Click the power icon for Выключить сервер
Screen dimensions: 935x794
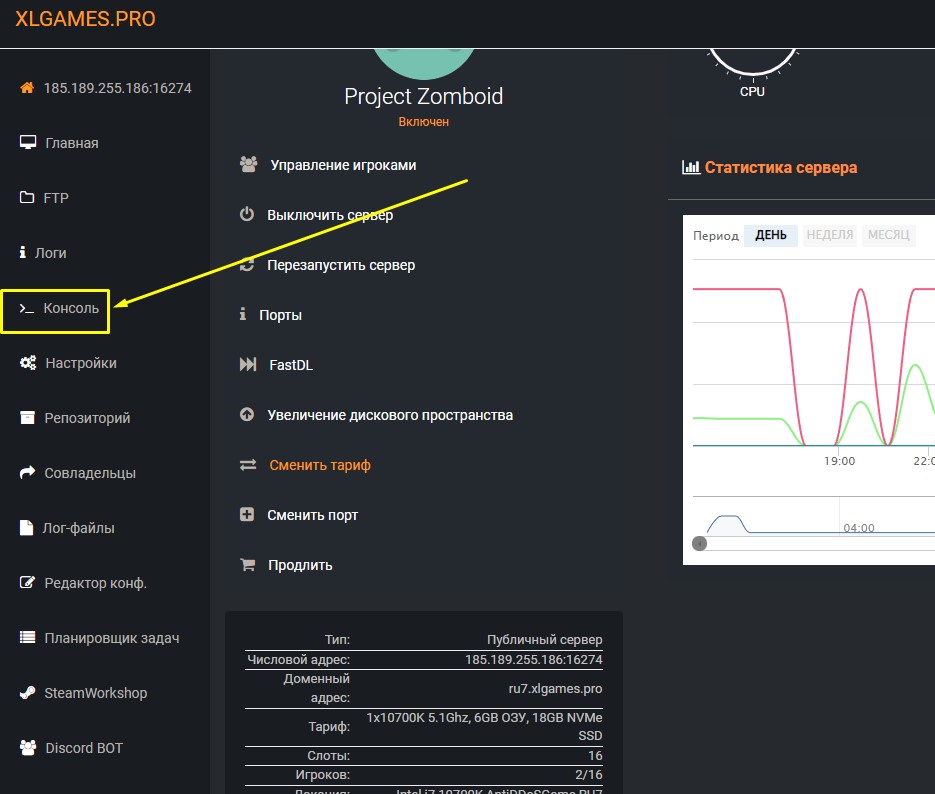(x=247, y=214)
